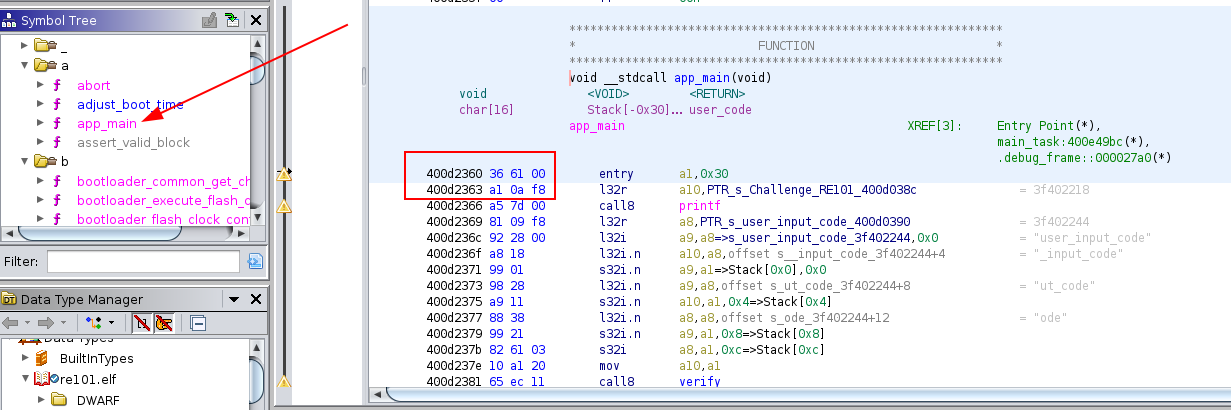The width and height of the screenshot is (1231, 410).
Task: Collapse the re101.elf data type archive
Action: (x=25, y=379)
